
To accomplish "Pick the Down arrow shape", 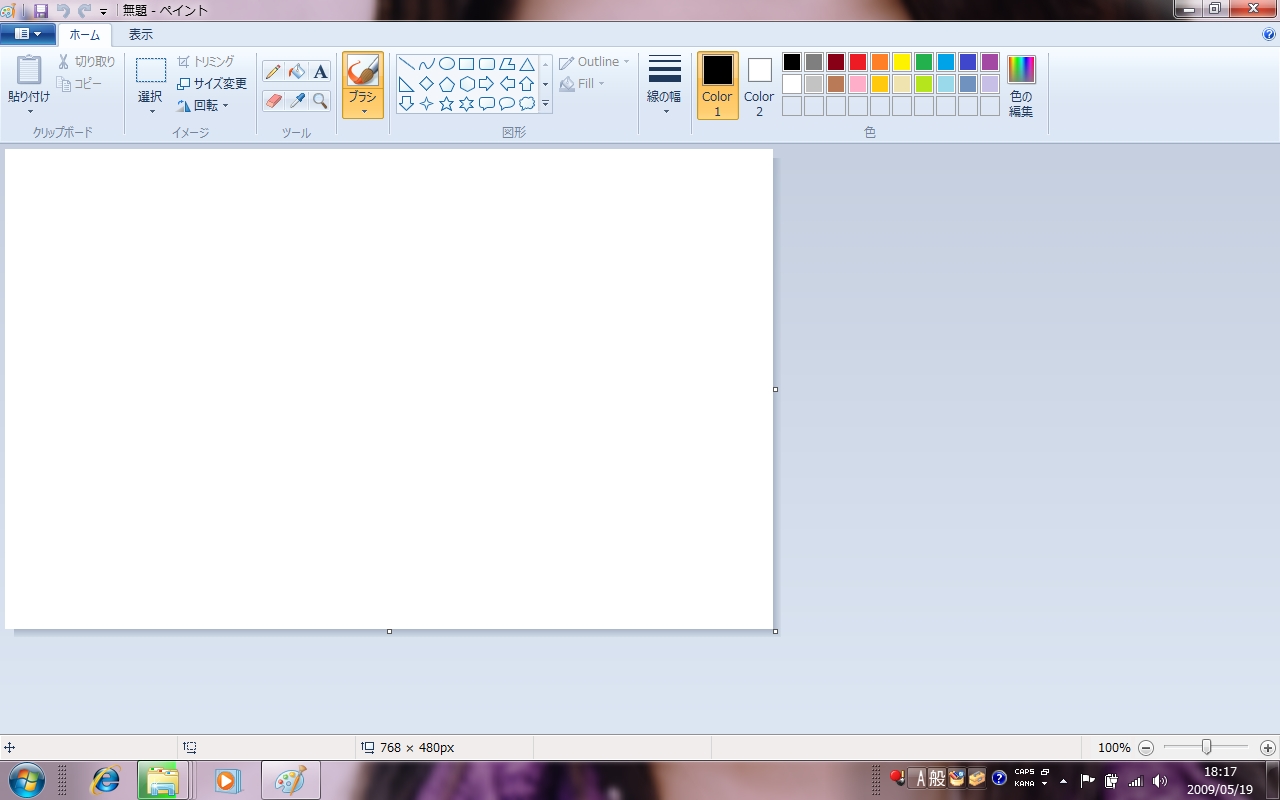I will [x=407, y=103].
